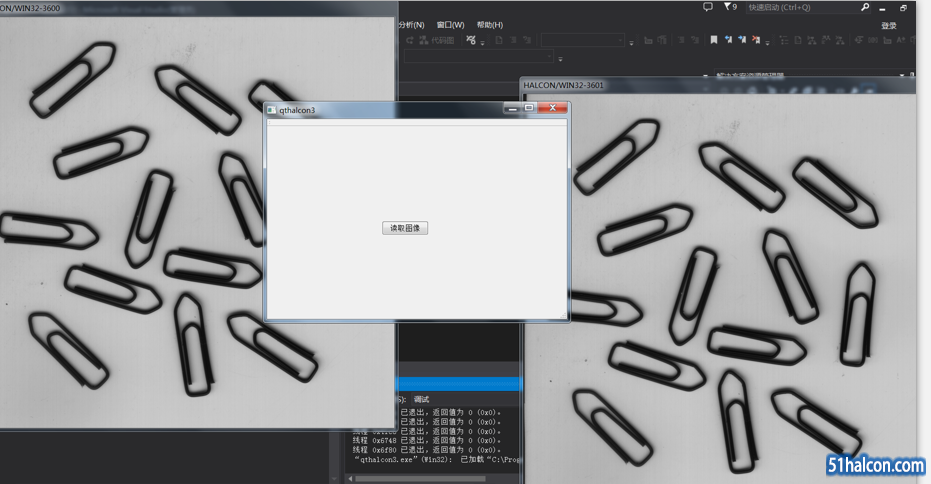Click the 读取图像 button
Image resolution: width=931 pixels, height=484 pixels.
point(405,228)
